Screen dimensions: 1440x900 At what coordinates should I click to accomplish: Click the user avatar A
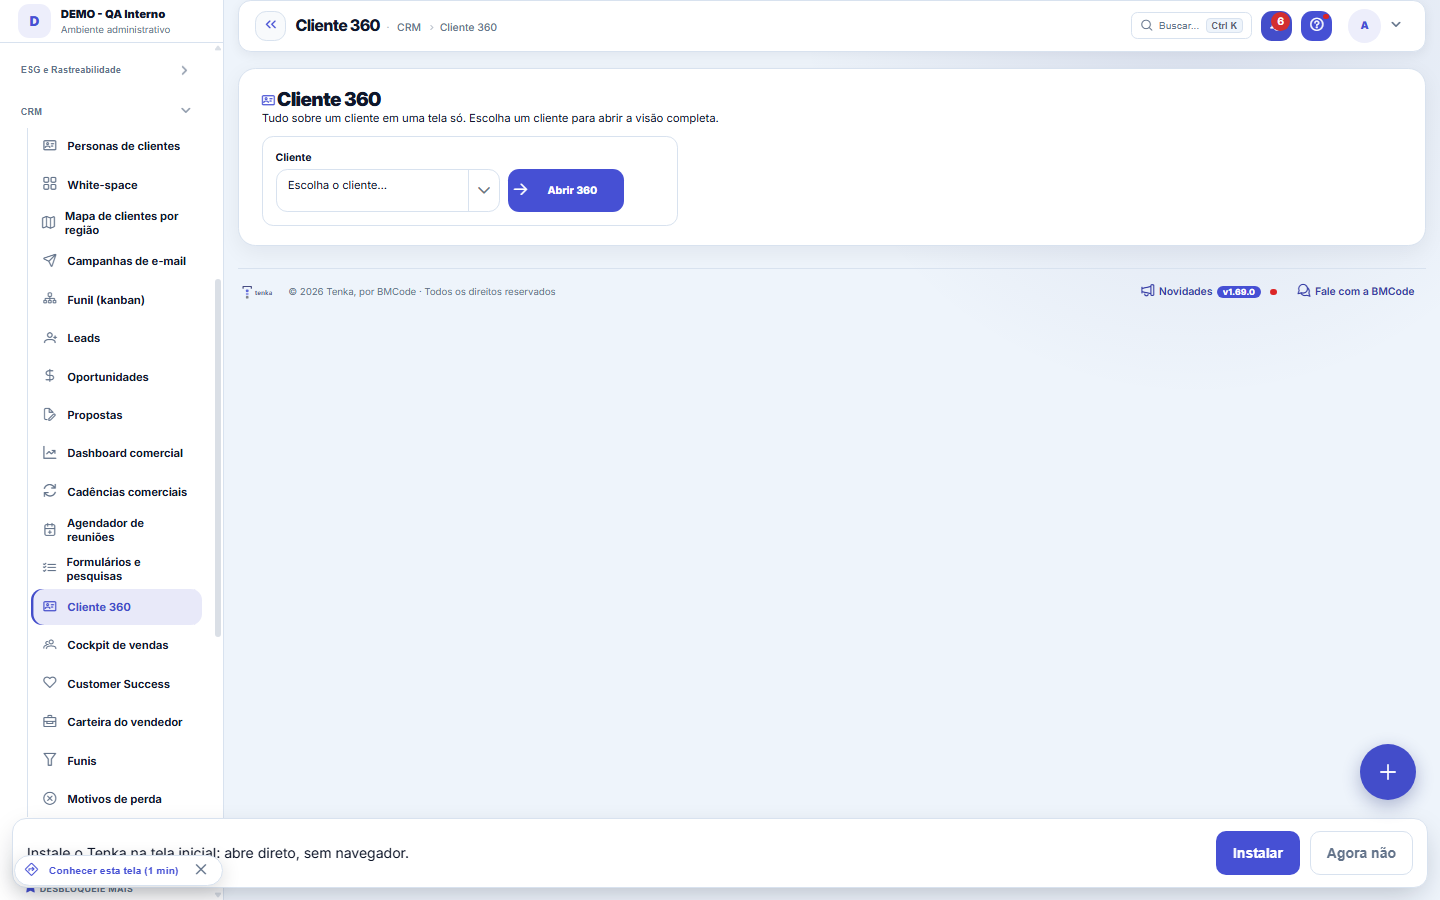point(1364,25)
